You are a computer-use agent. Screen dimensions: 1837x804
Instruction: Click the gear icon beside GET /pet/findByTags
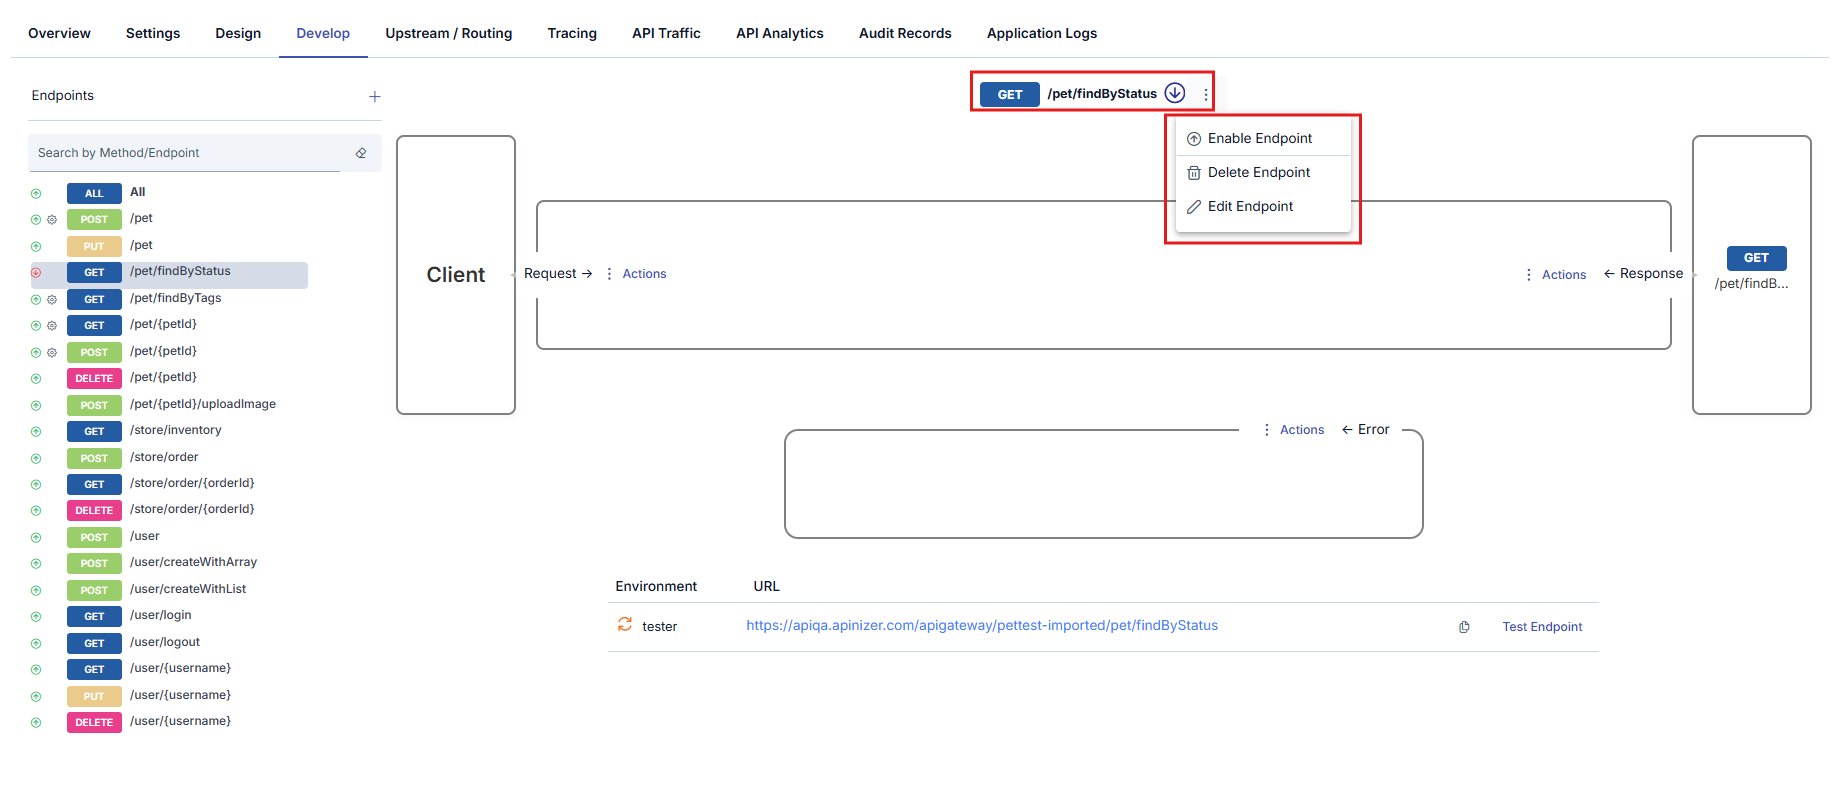coord(52,300)
